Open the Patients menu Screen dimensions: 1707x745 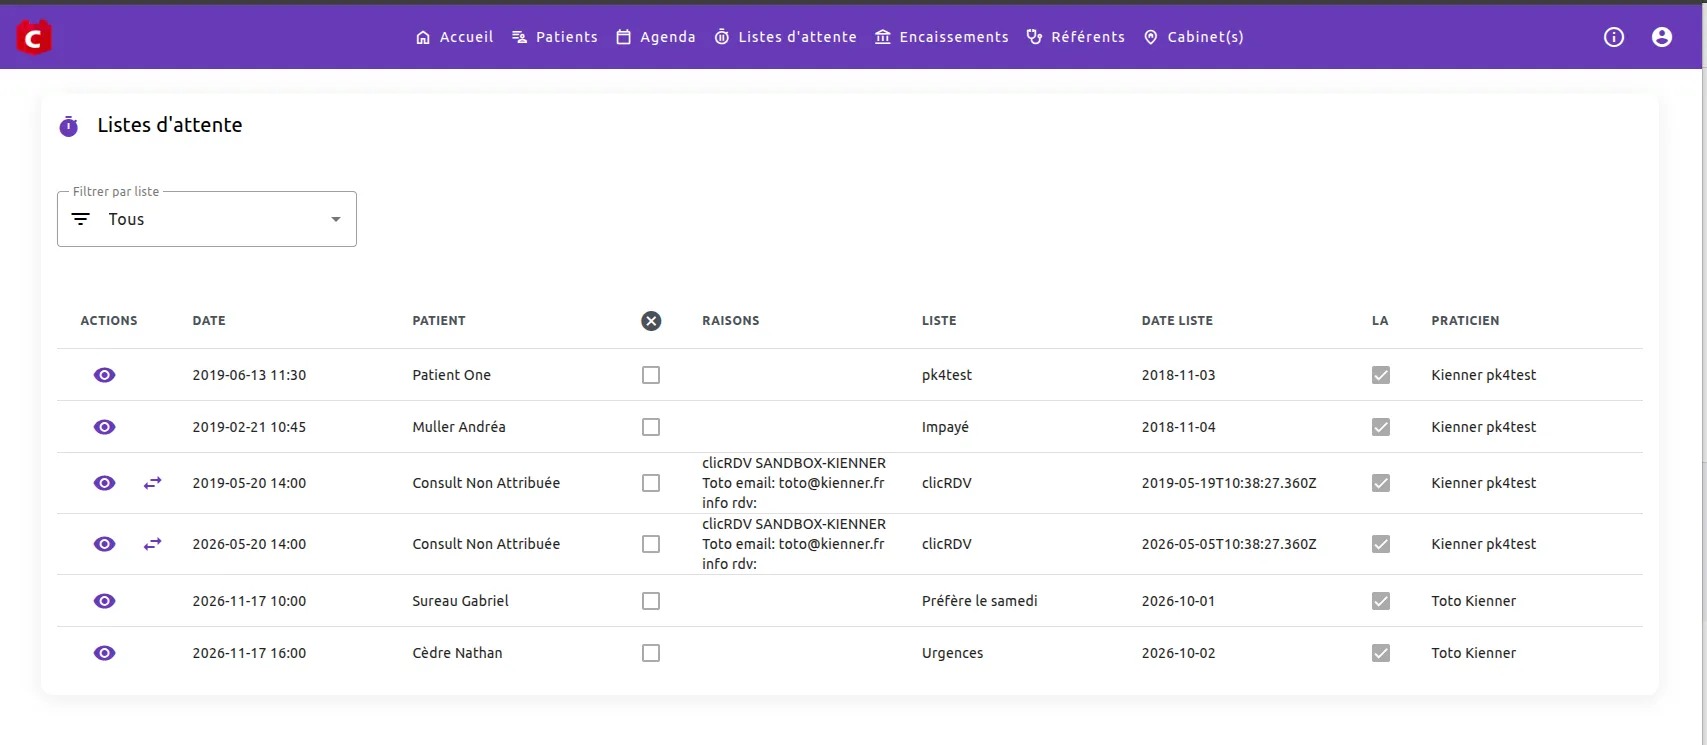555,37
